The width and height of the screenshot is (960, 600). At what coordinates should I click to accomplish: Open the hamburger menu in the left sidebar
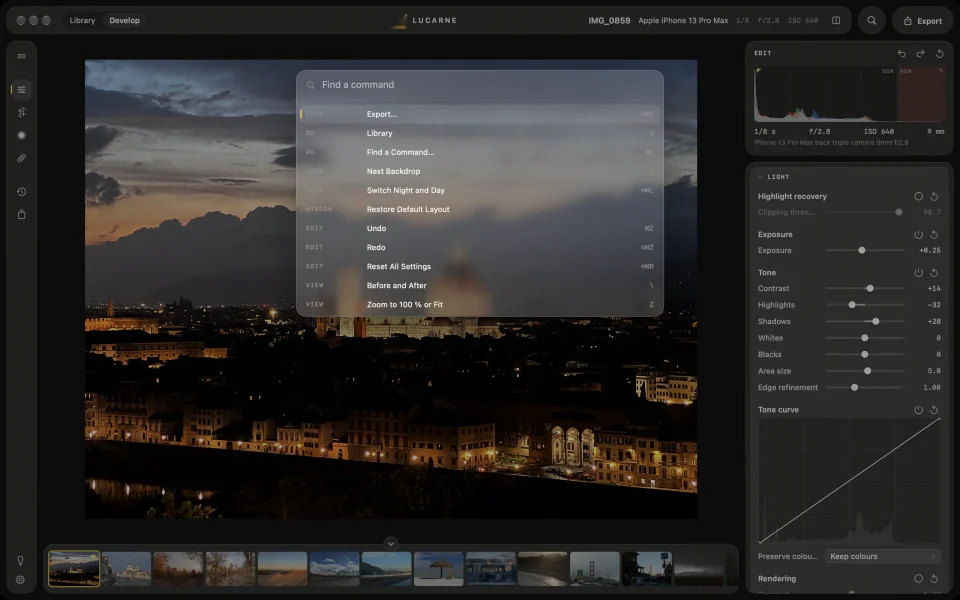[21, 56]
